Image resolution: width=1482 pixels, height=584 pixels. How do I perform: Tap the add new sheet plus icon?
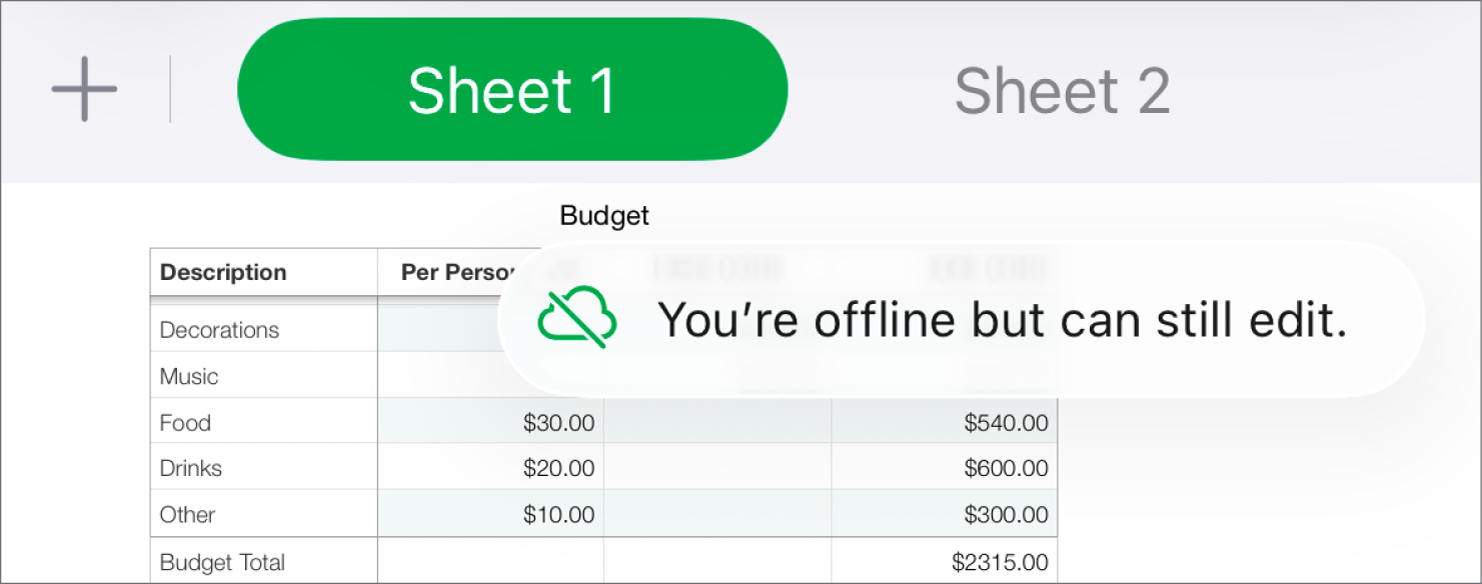point(85,89)
